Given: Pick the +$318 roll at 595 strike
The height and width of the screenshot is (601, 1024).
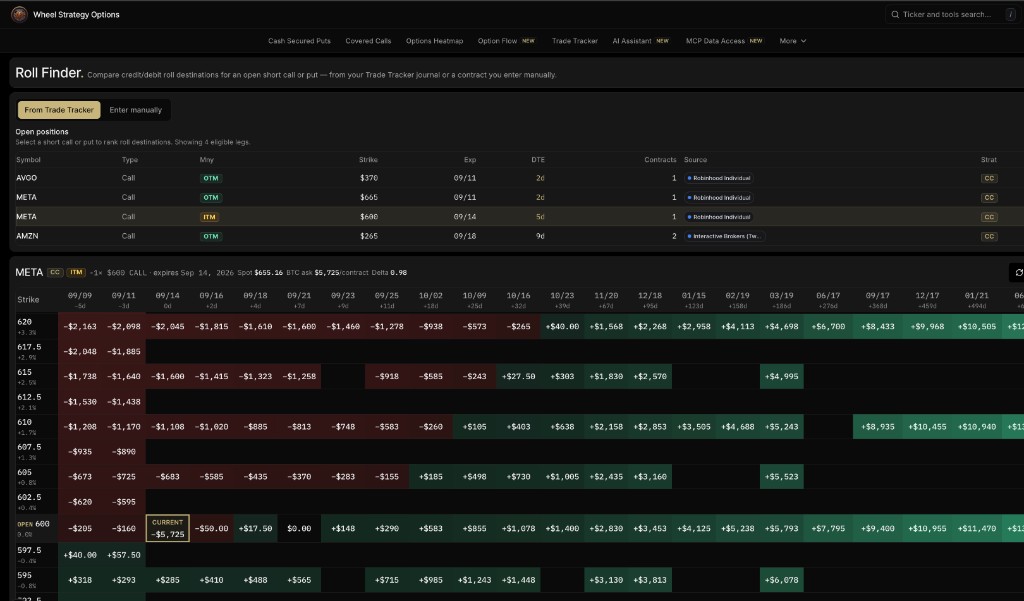Looking at the screenshot, I should tap(80, 579).
